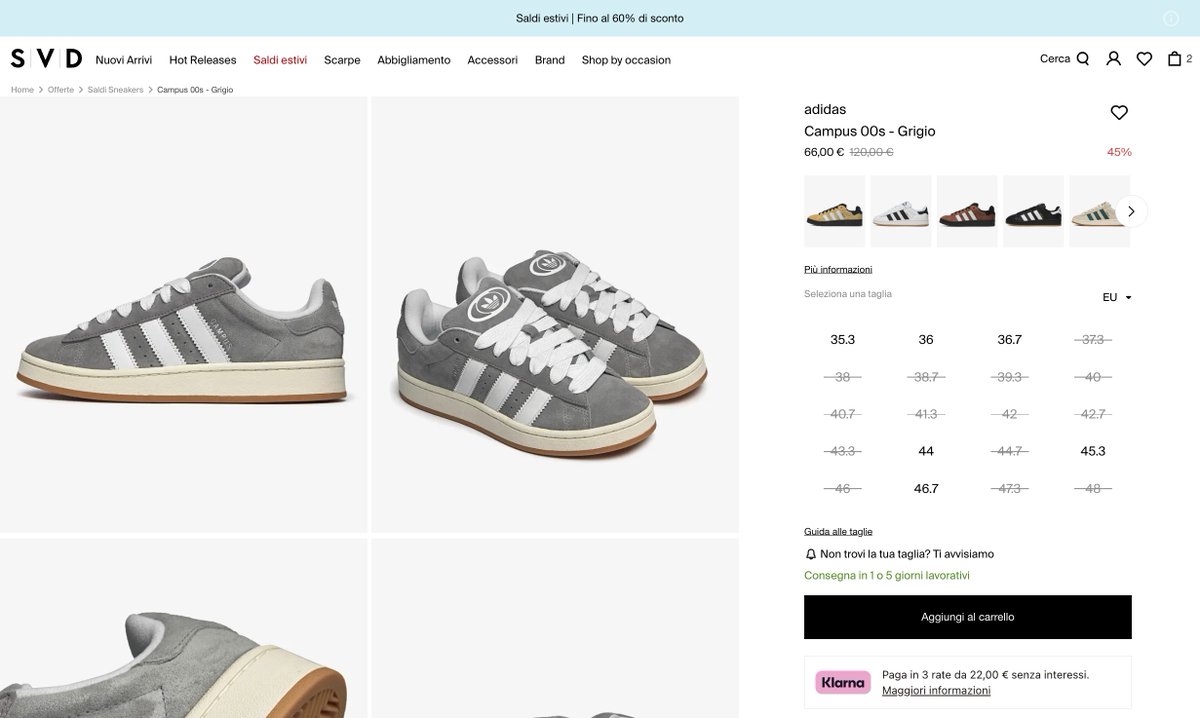Open Guida alle taglie link
Image resolution: width=1200 pixels, height=718 pixels.
click(x=838, y=531)
